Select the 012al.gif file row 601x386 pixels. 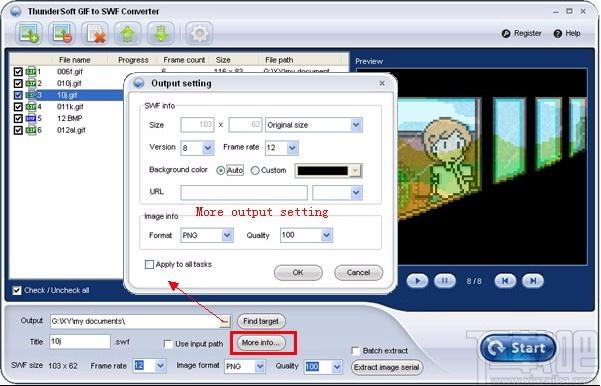tap(70, 130)
